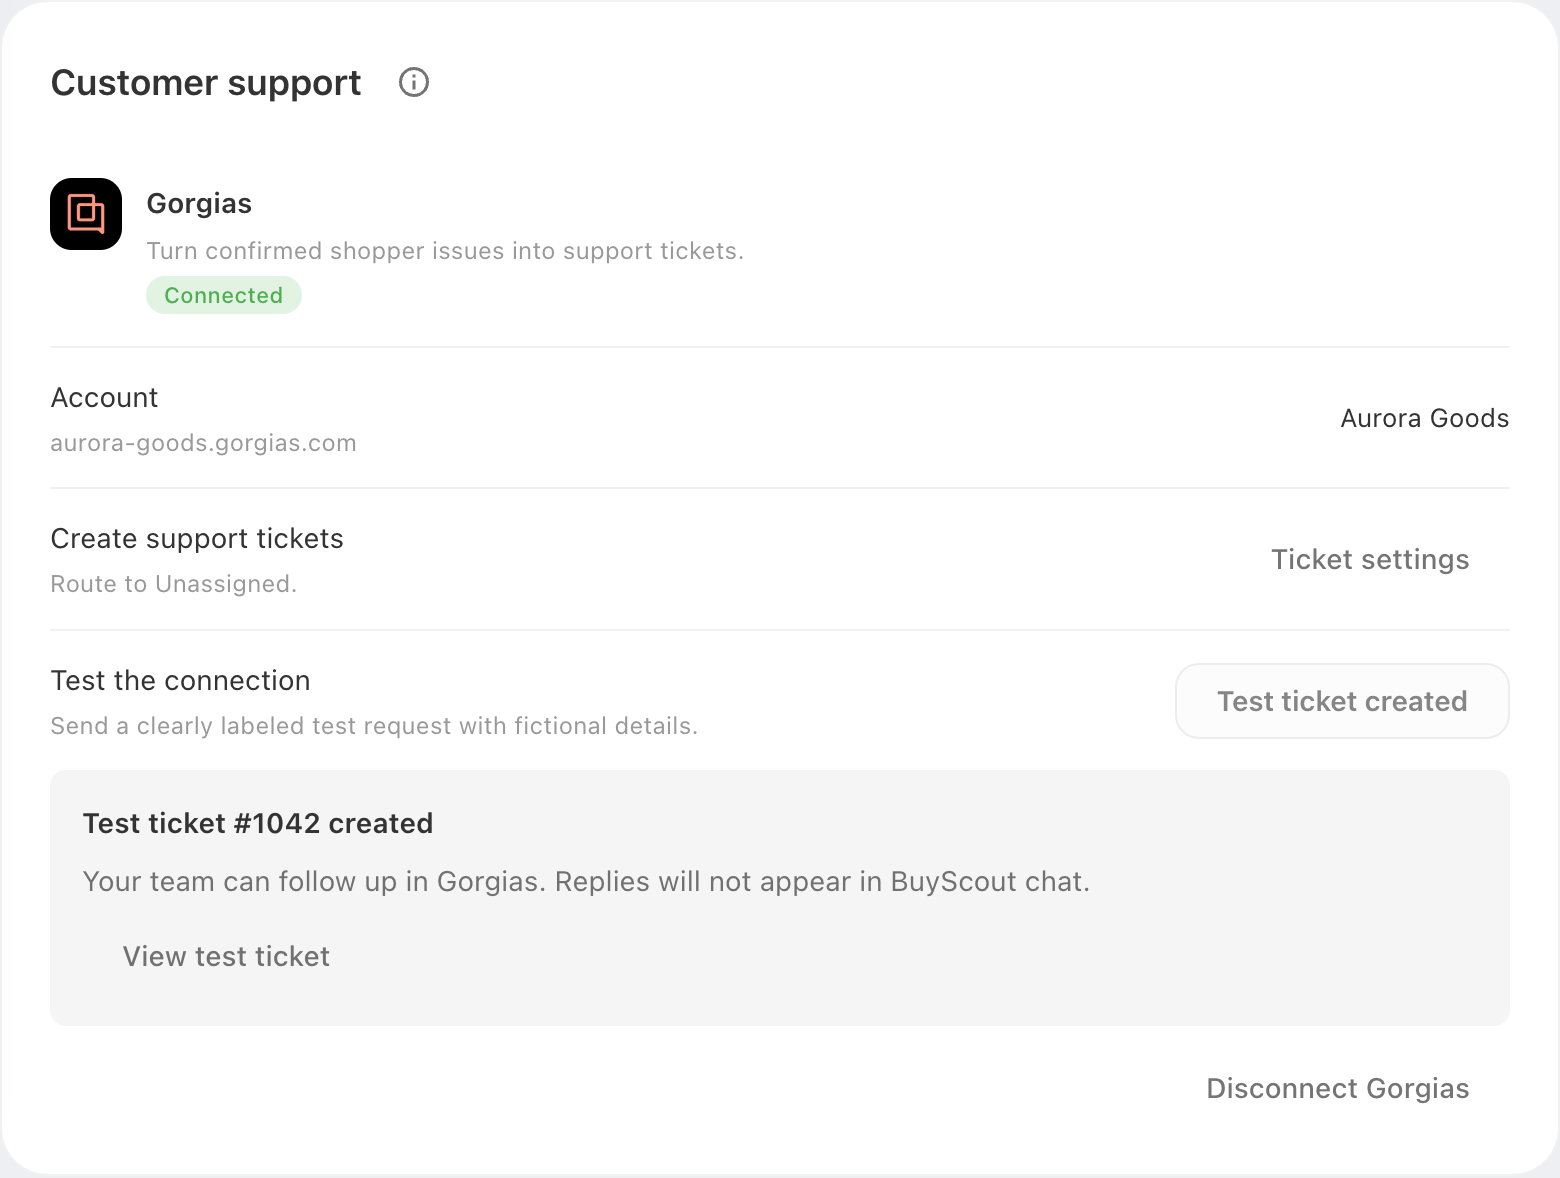Screen dimensions: 1560x1178
Task: Click the Aurora Goods account name
Action: (x=1424, y=418)
